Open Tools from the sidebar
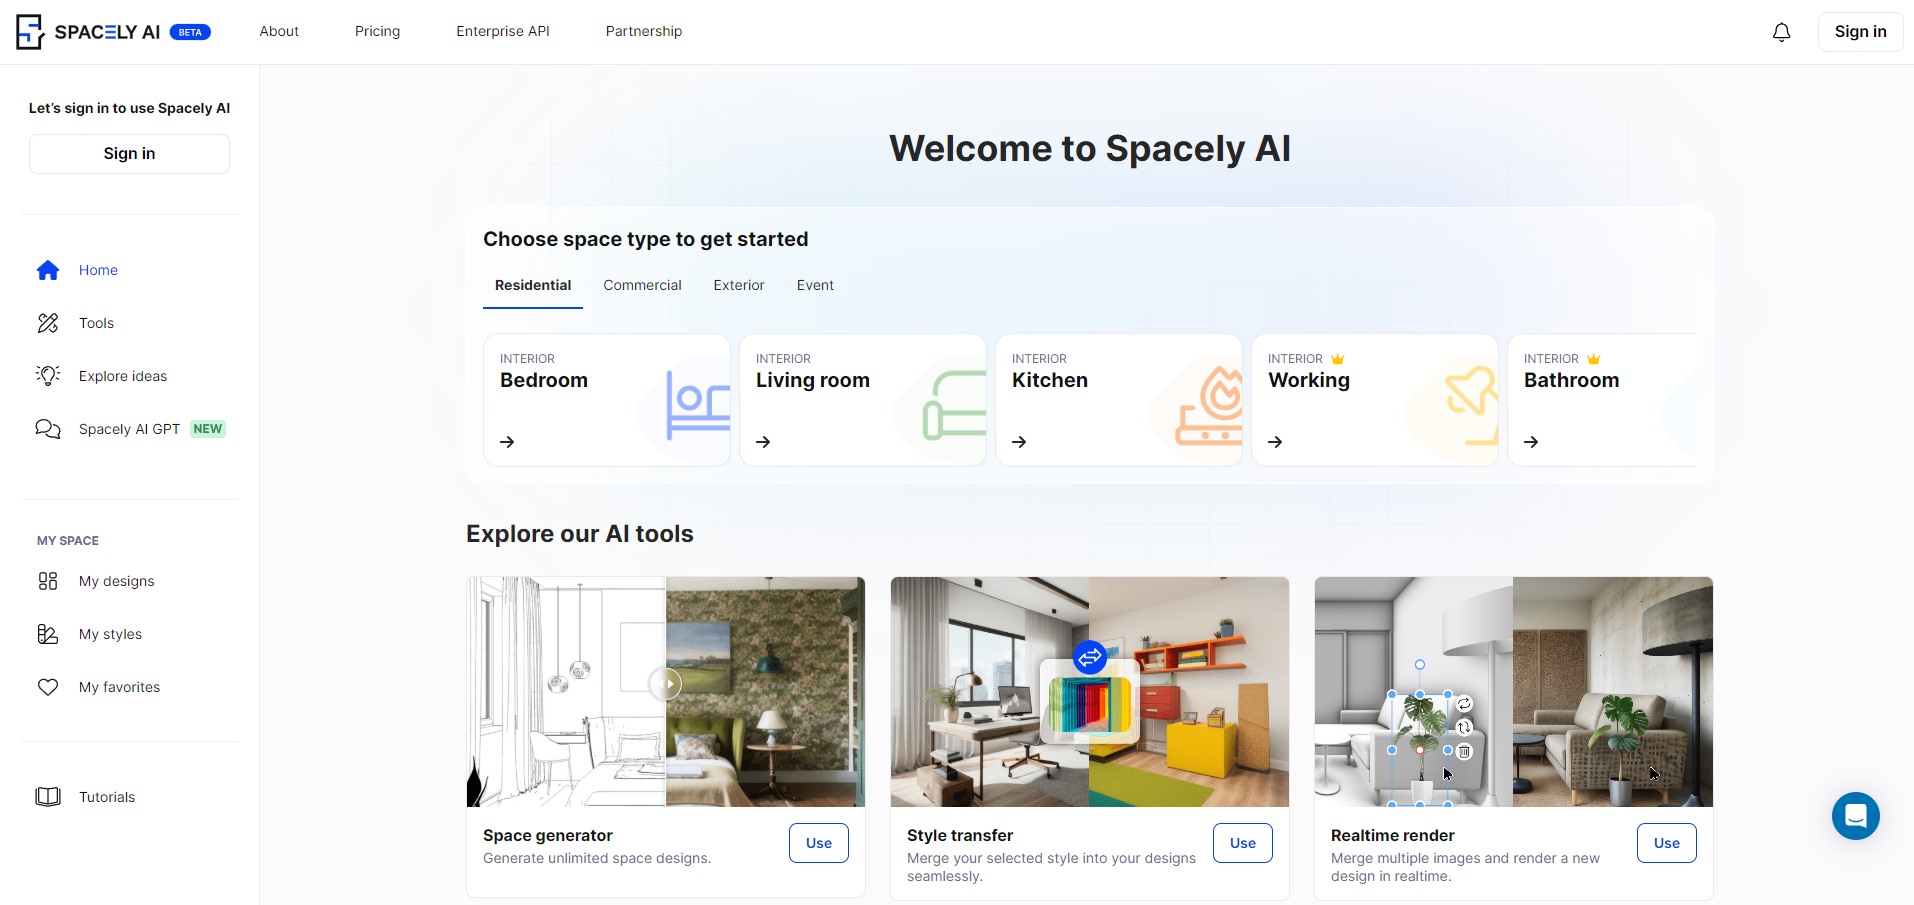Screen dimensions: 1914x905 pos(96,323)
